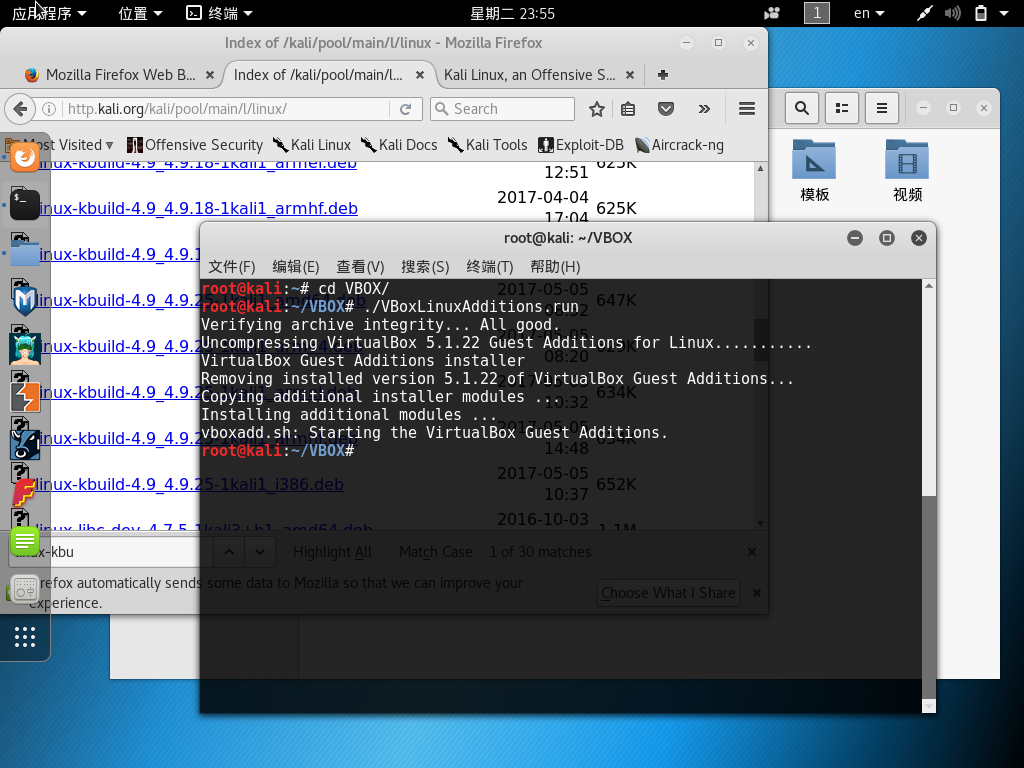Close the Kali Linux Offensive Security tab
This screenshot has height=768, width=1024.
pos(630,74)
